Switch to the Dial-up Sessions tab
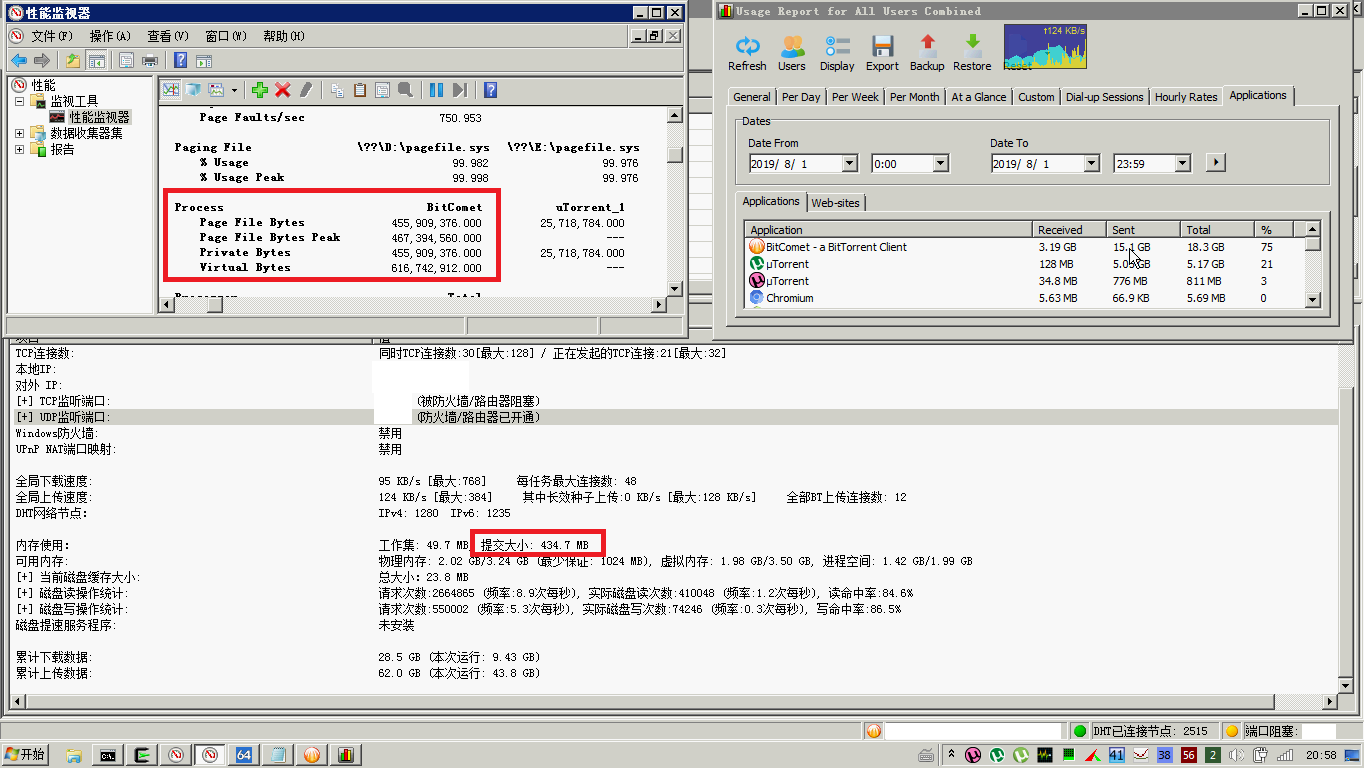The width and height of the screenshot is (1364, 768). click(1104, 97)
